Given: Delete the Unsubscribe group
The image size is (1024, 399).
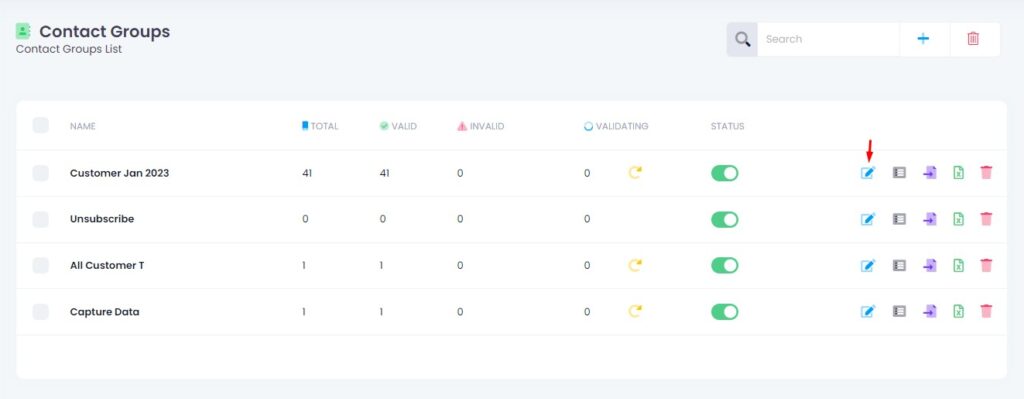Looking at the screenshot, I should click(986, 219).
